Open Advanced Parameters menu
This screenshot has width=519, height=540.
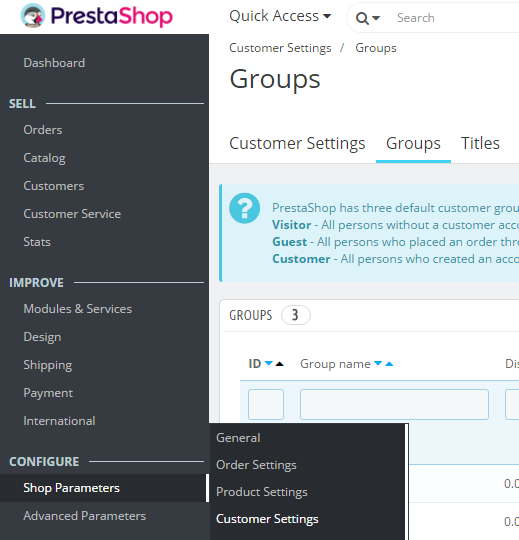click(85, 516)
